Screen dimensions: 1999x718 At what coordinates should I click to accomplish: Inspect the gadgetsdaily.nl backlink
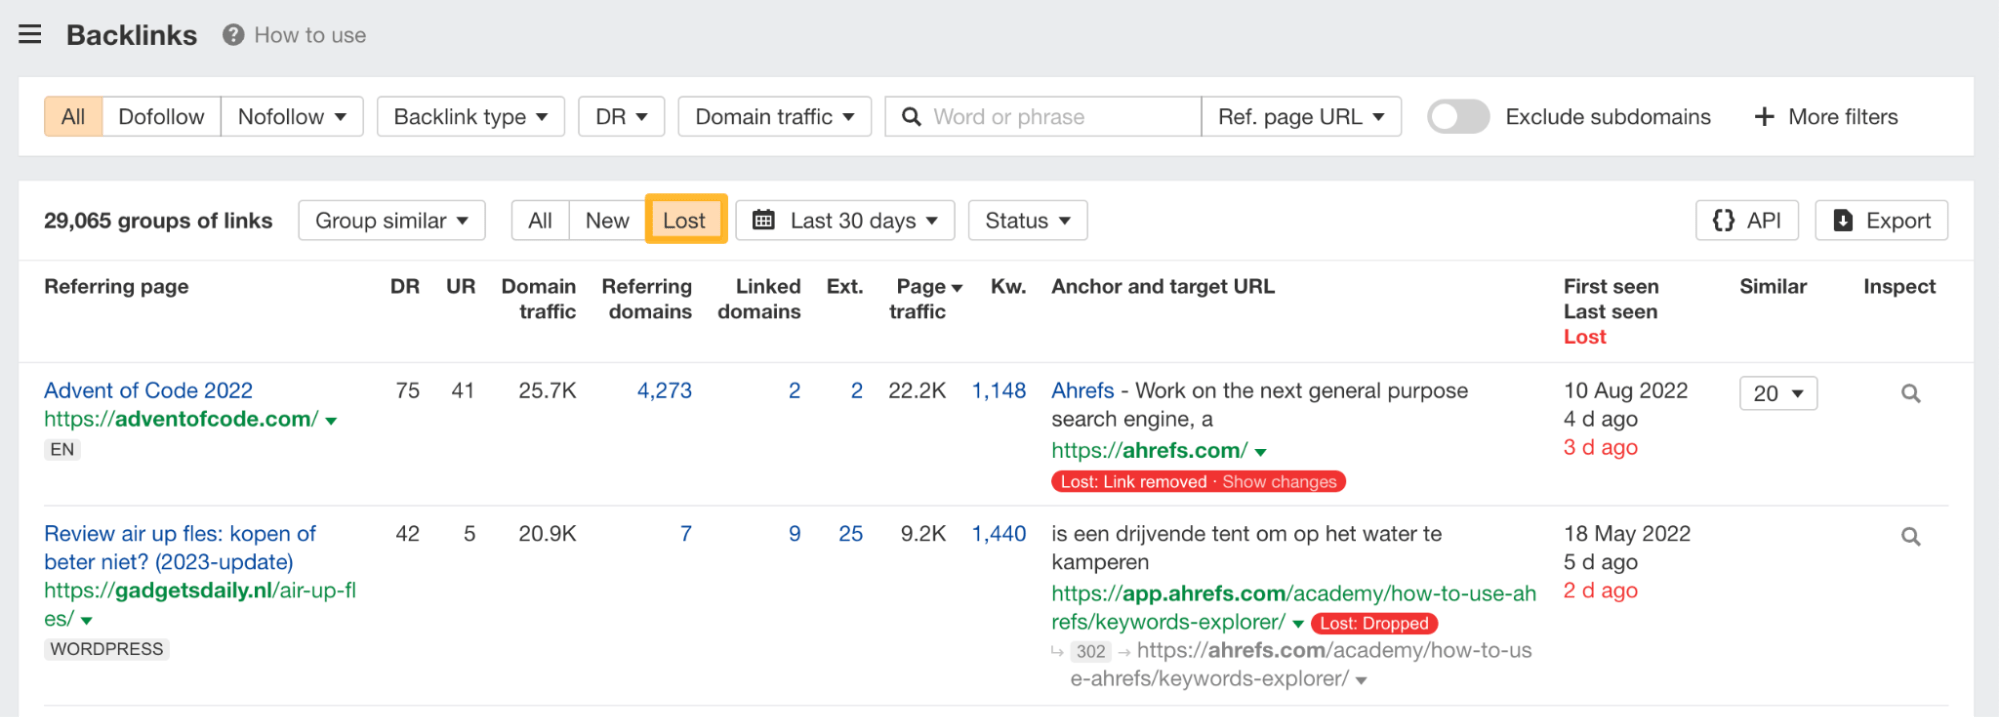coord(1910,536)
